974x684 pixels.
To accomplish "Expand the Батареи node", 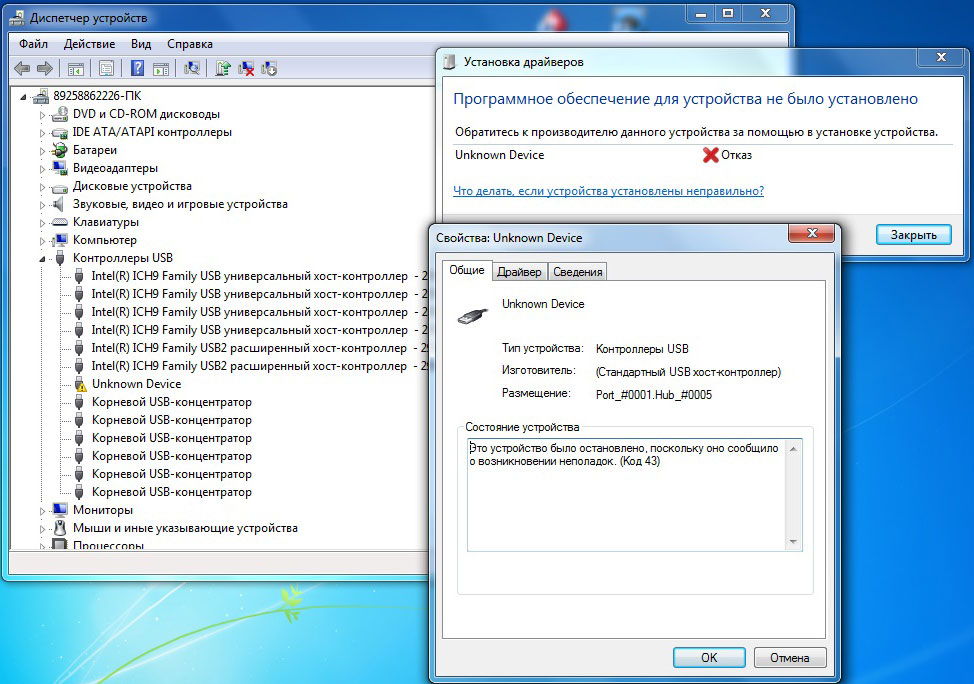I will pyautogui.click(x=42, y=151).
